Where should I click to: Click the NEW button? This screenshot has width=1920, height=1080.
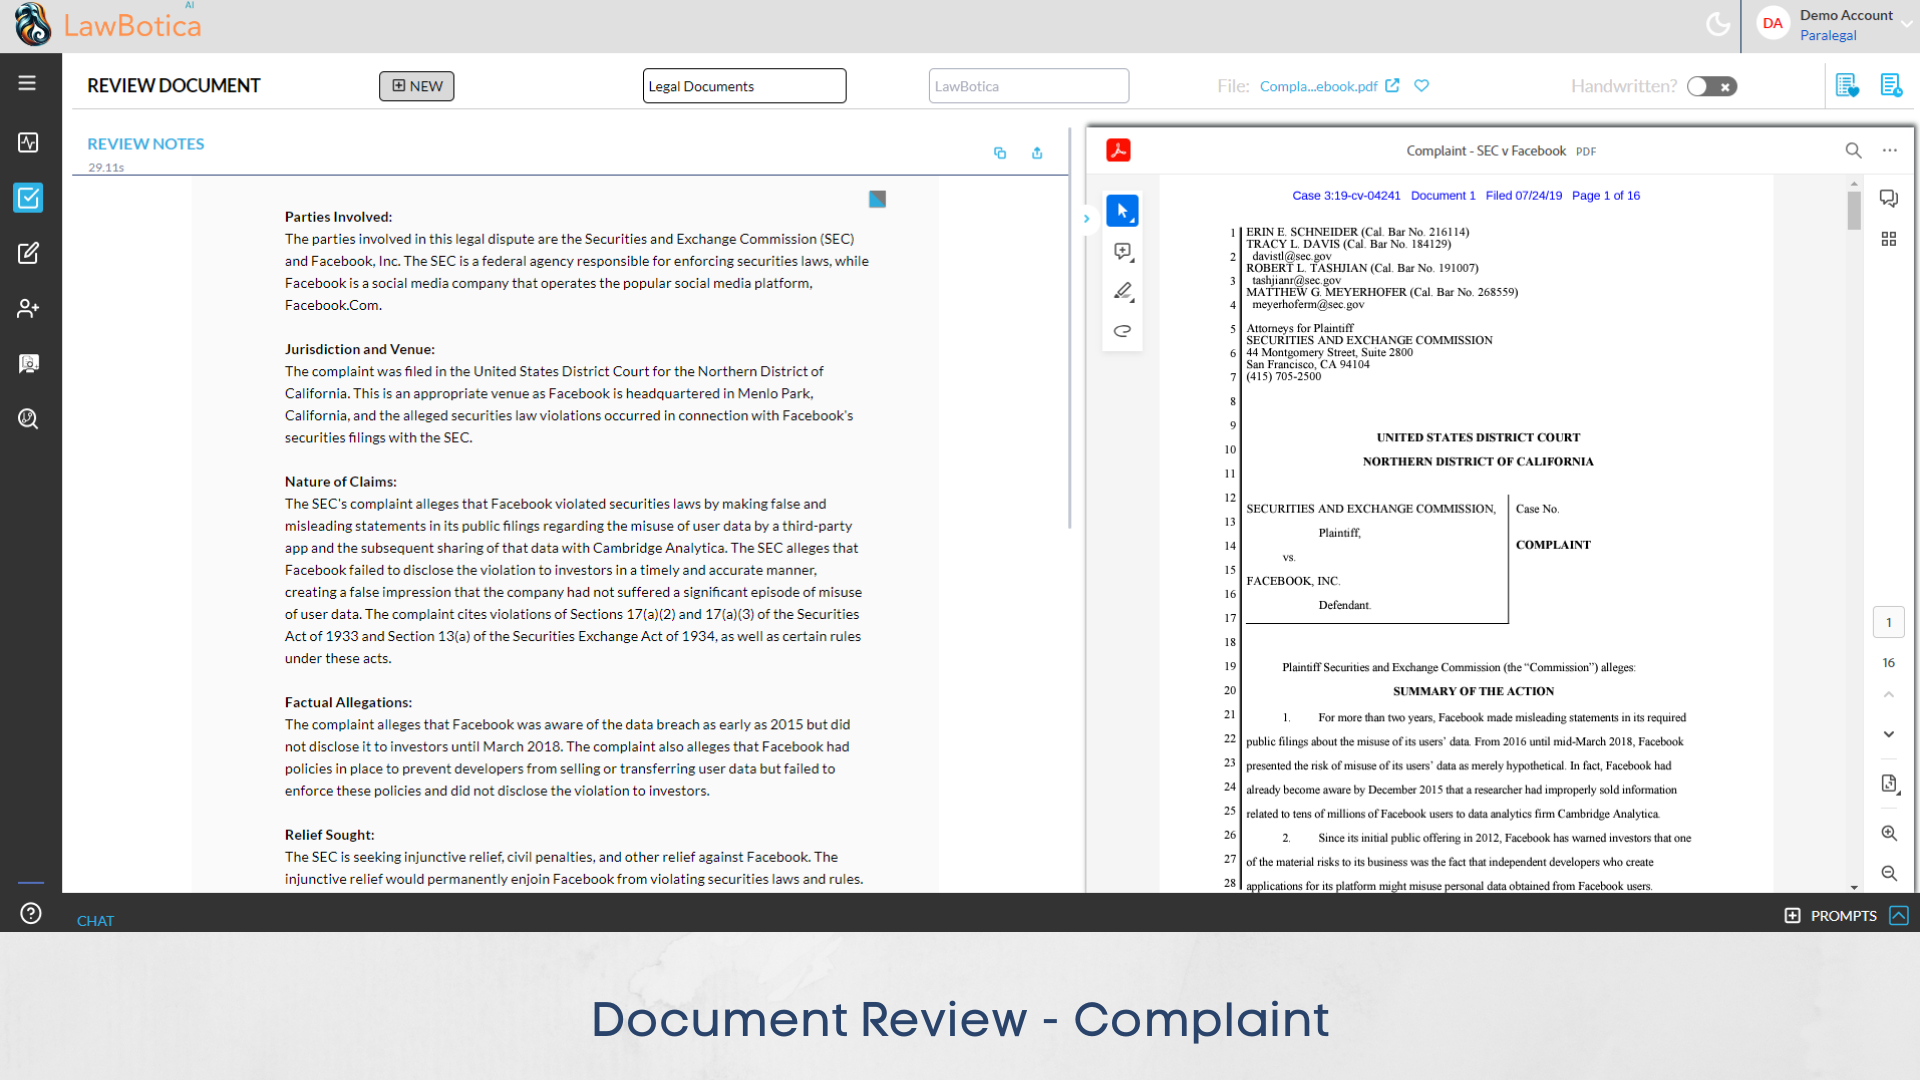click(x=416, y=86)
